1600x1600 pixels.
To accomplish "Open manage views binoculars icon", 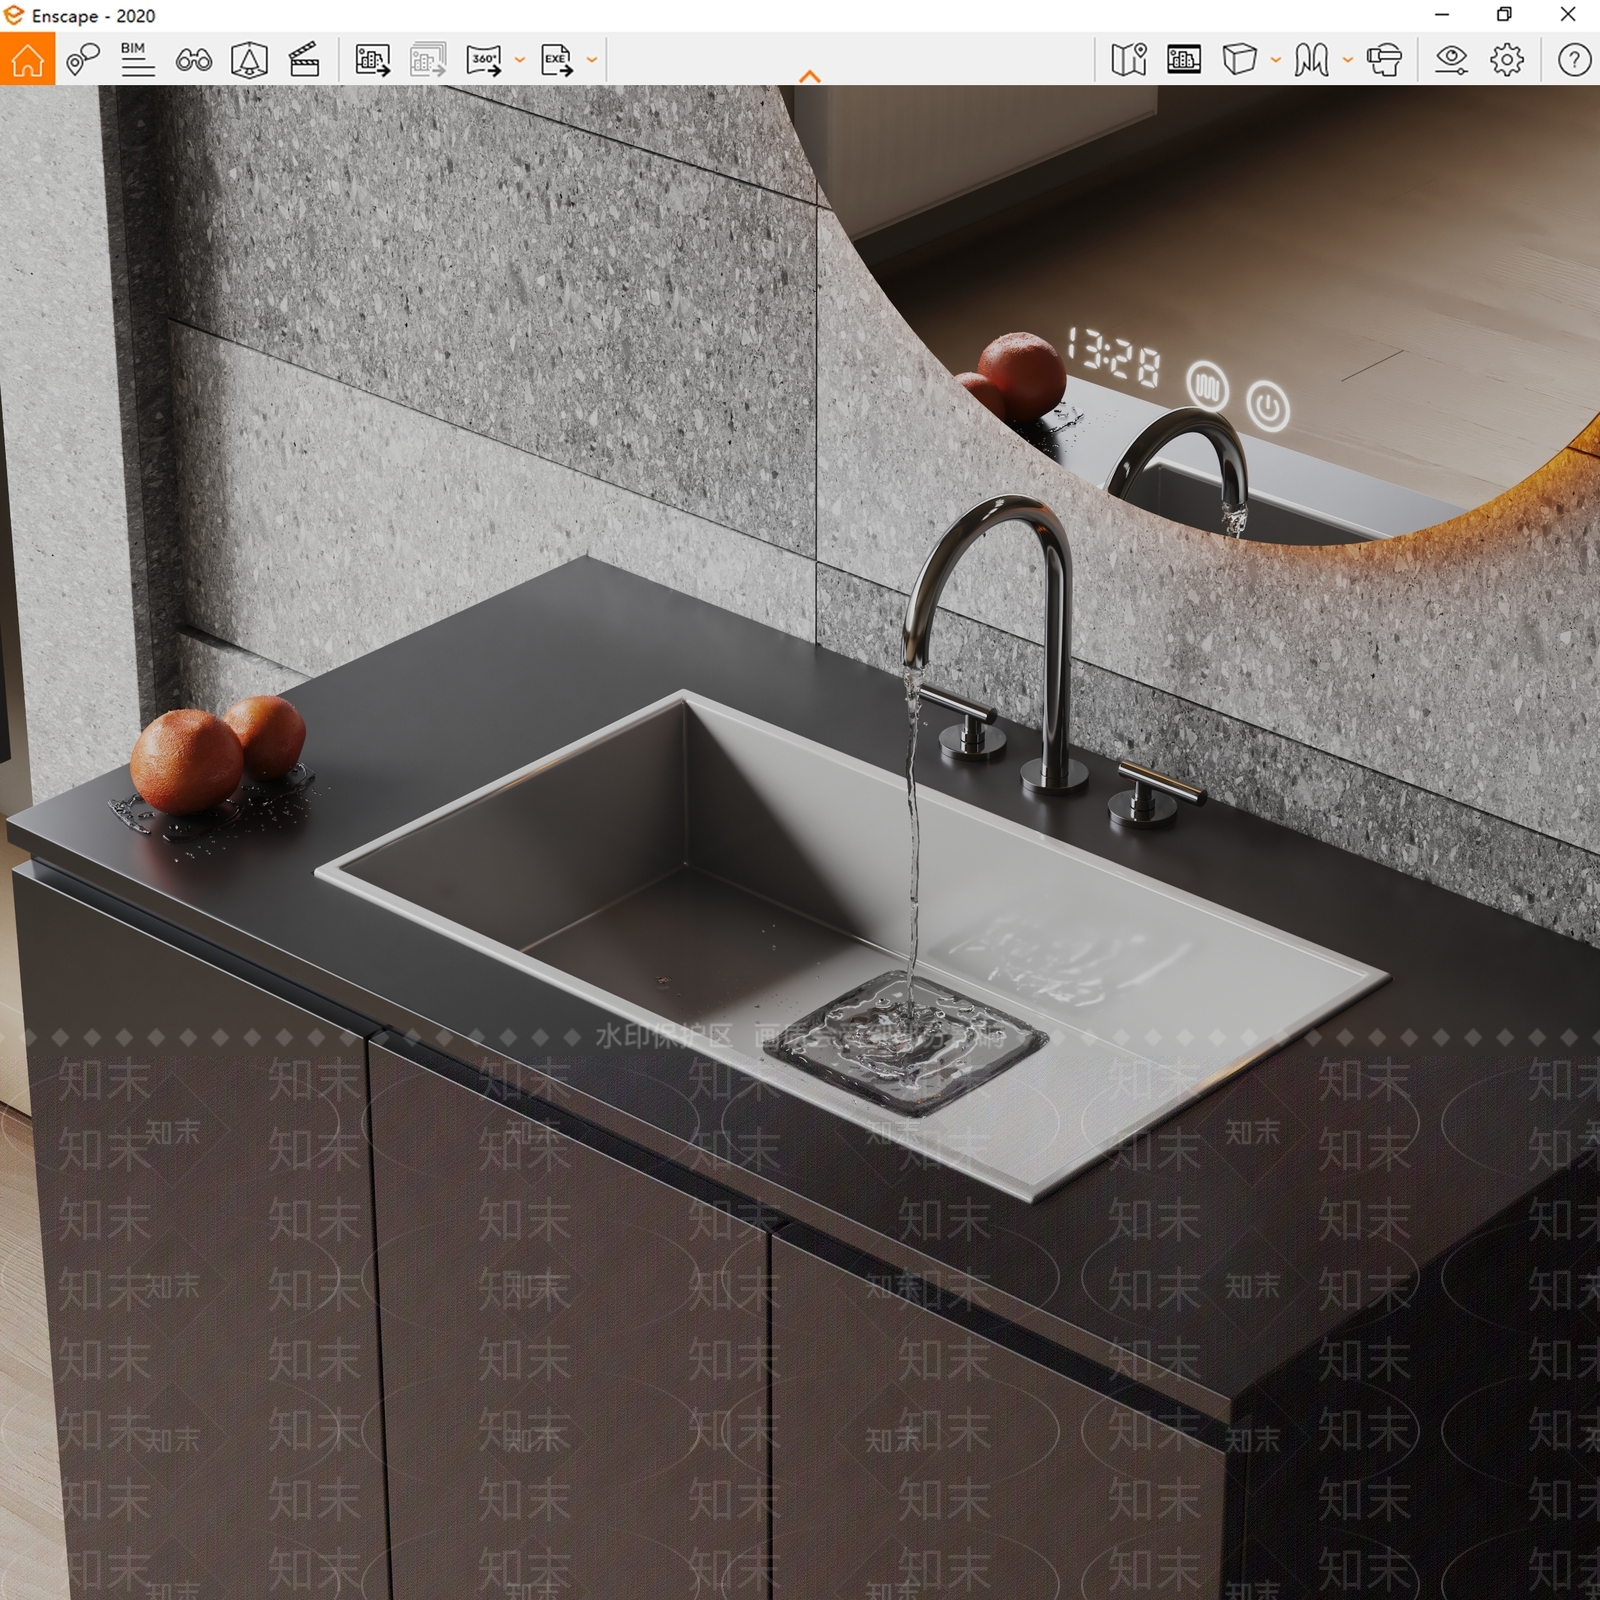I will coord(193,61).
